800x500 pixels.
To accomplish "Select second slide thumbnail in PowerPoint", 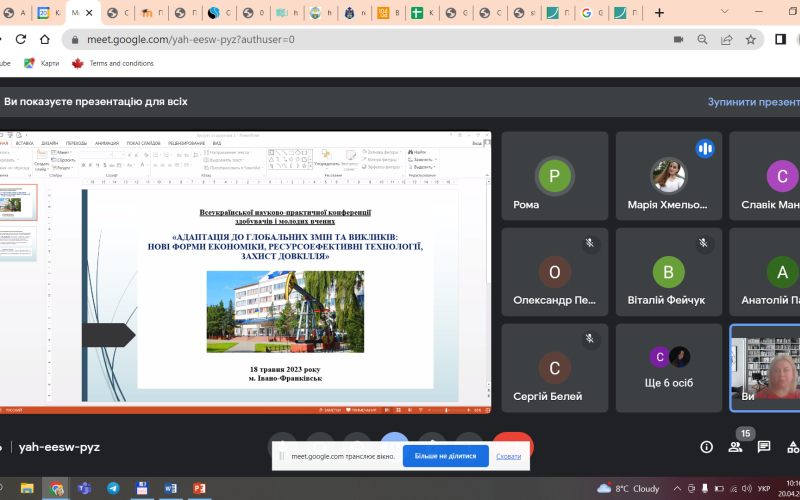I will (x=18, y=244).
